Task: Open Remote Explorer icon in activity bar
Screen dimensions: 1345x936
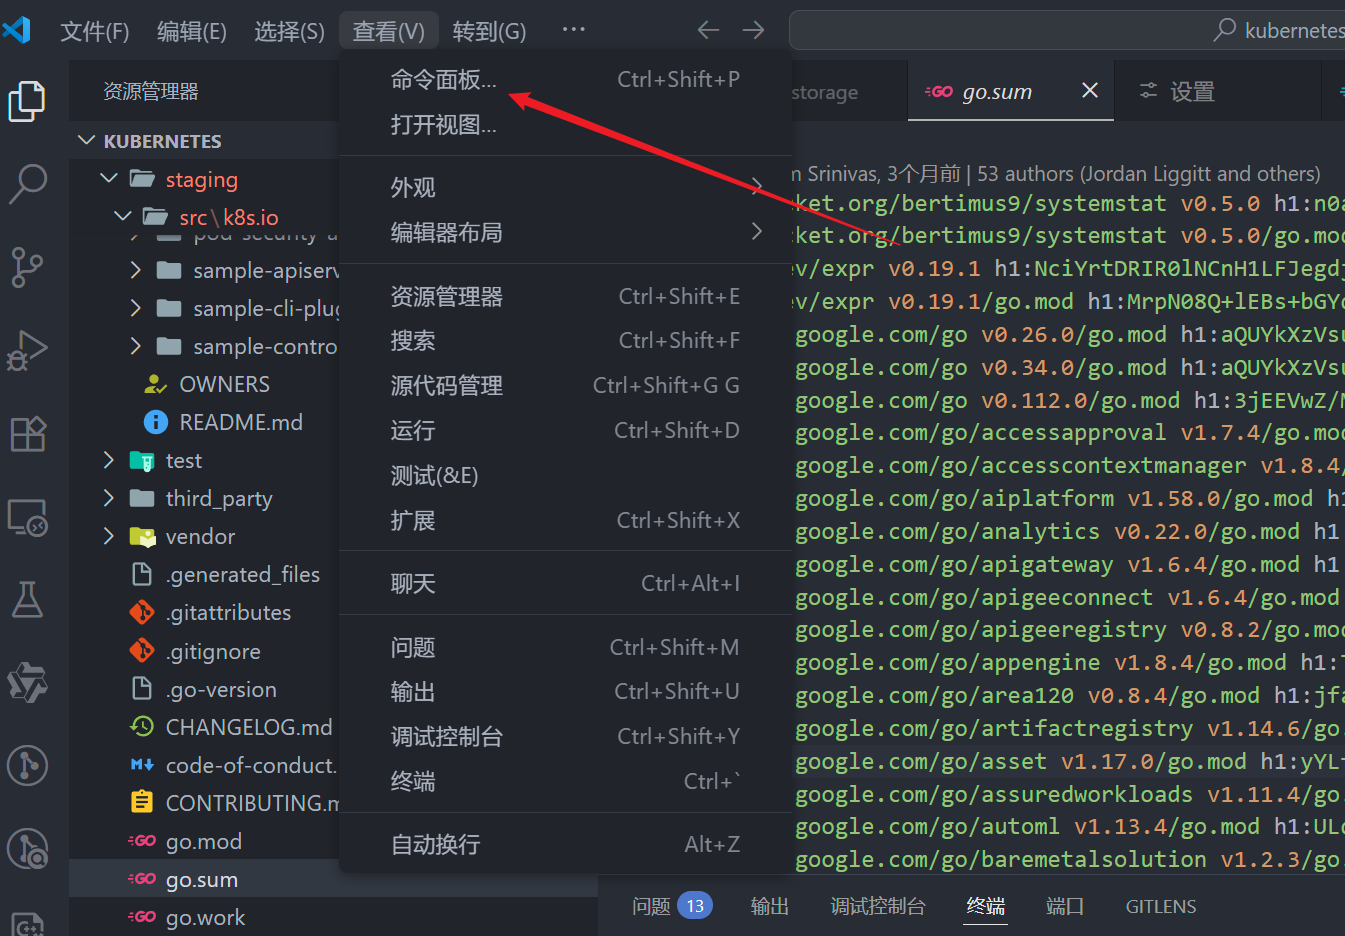Action: 27,517
